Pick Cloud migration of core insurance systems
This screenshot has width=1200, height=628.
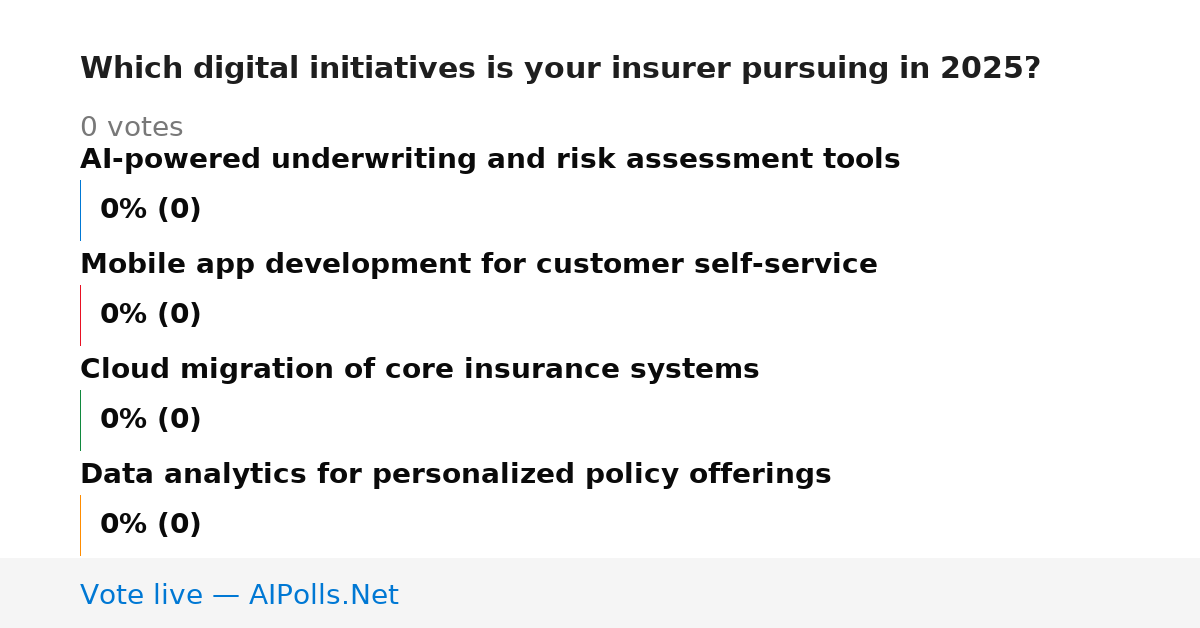click(x=420, y=370)
